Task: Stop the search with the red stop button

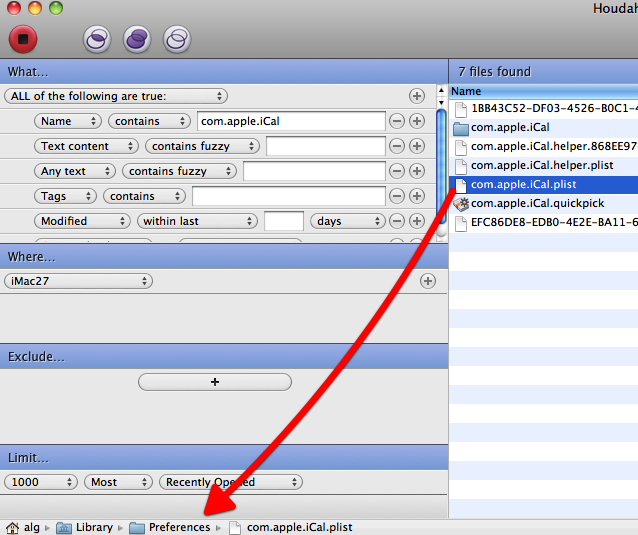Action: click(x=23, y=39)
